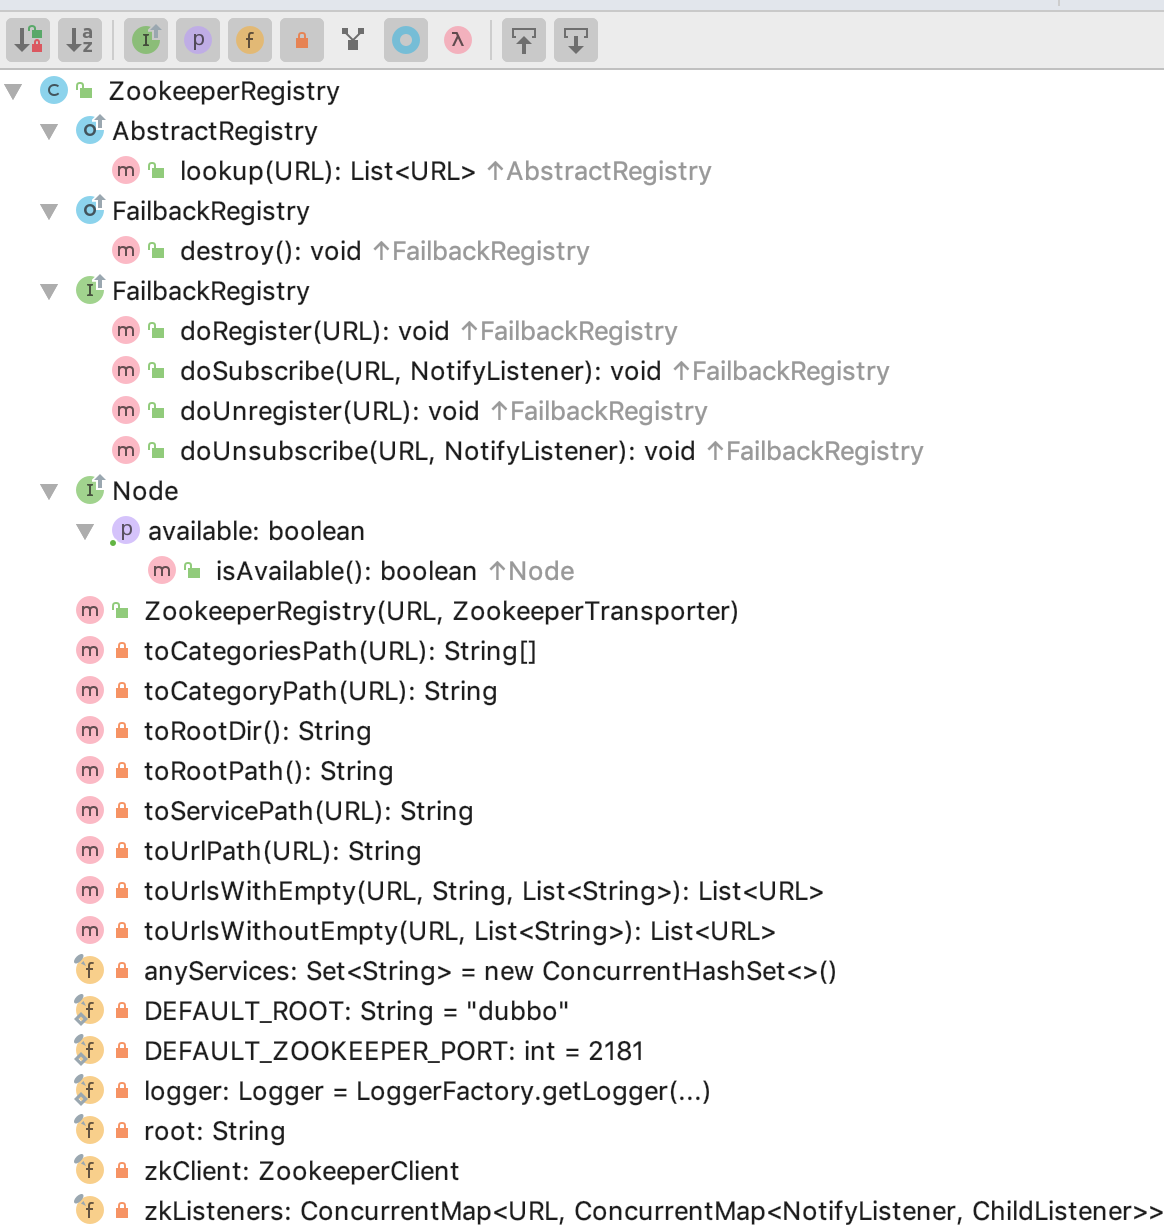Toggle Show Anonymous Classes icon
This screenshot has height=1230, width=1164.
point(406,40)
